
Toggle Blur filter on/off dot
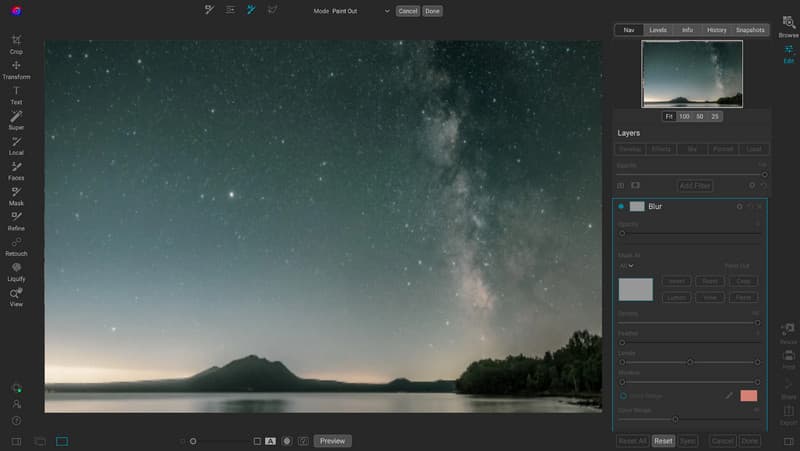click(x=621, y=207)
